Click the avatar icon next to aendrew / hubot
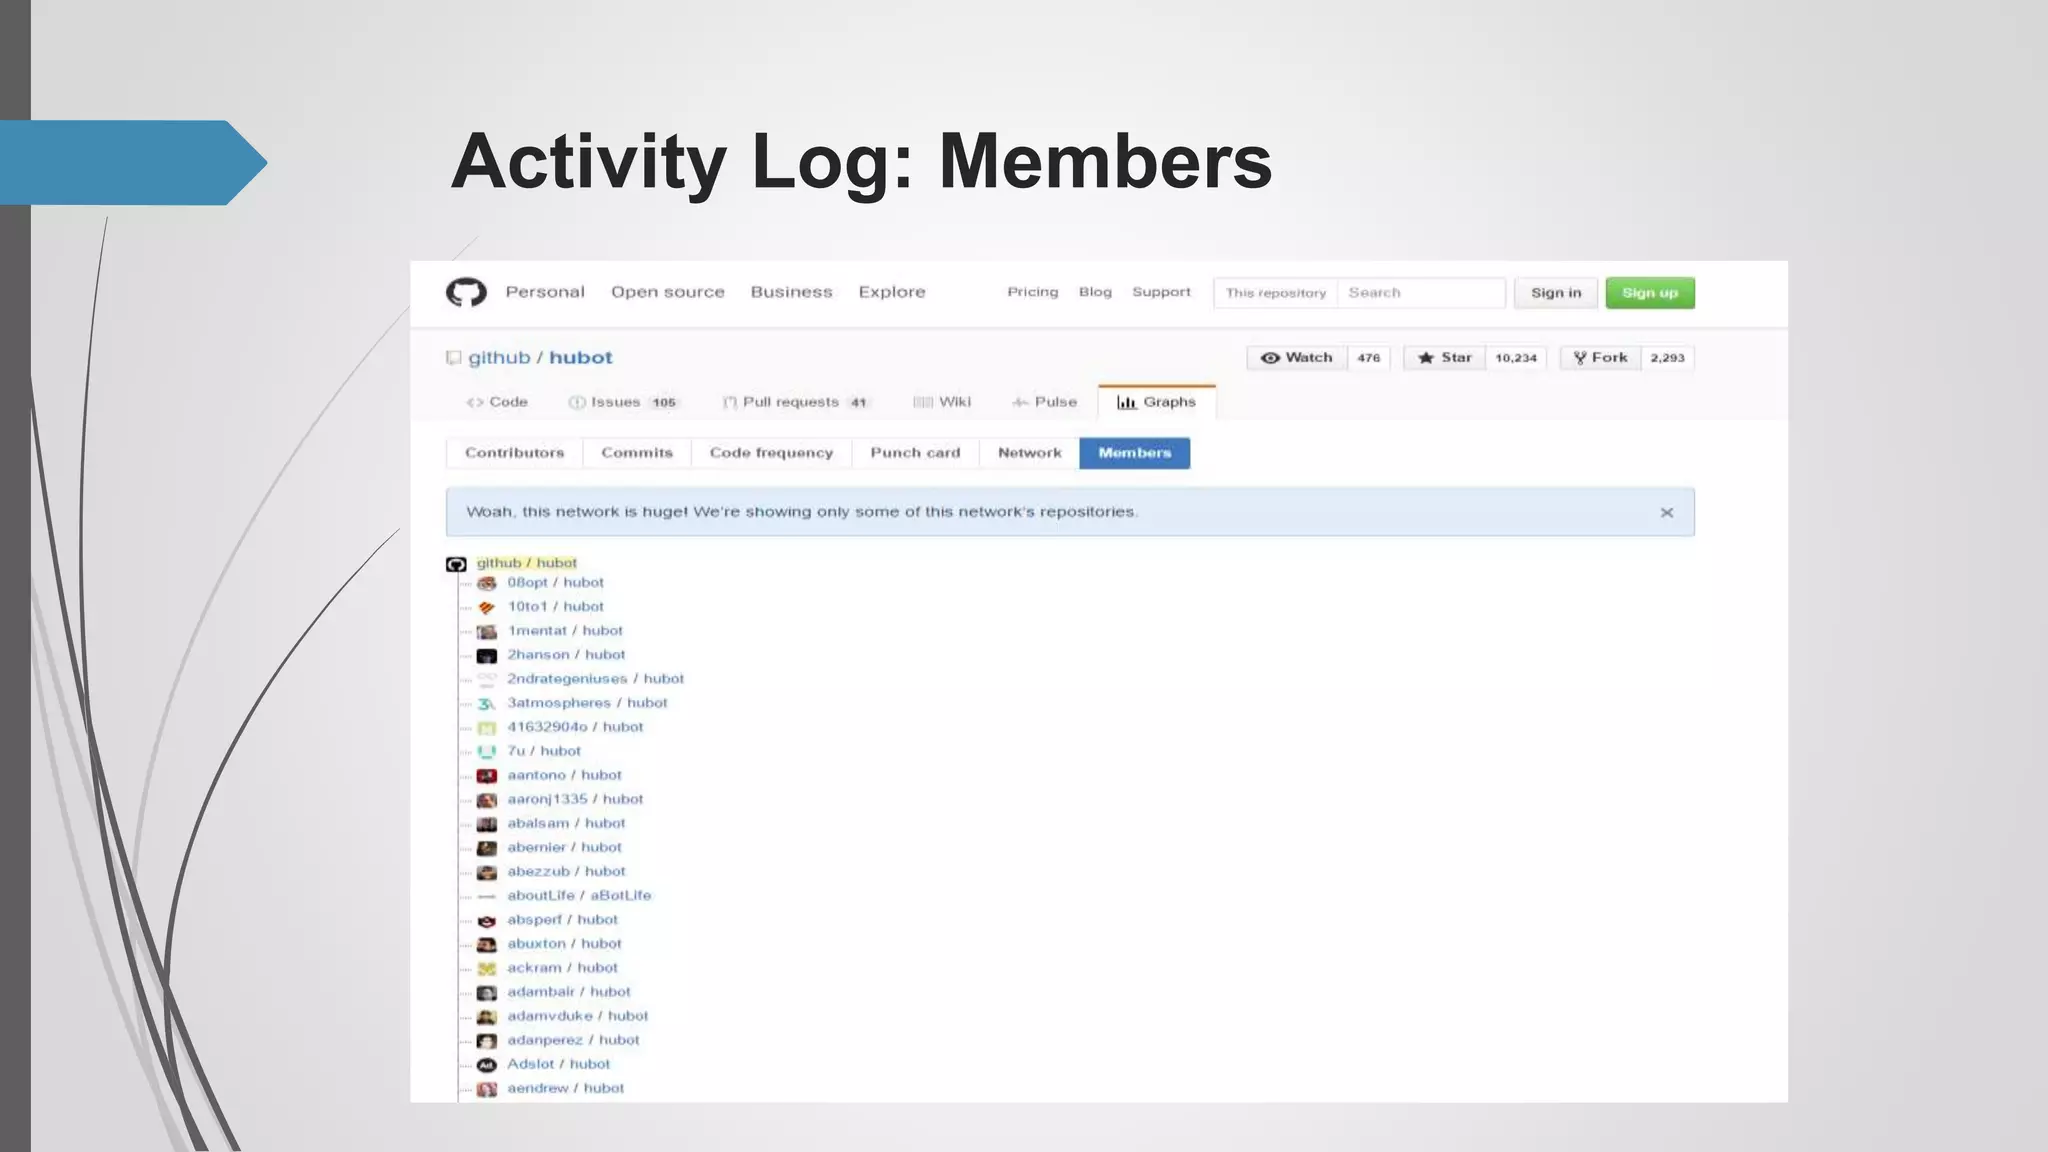 [487, 1089]
